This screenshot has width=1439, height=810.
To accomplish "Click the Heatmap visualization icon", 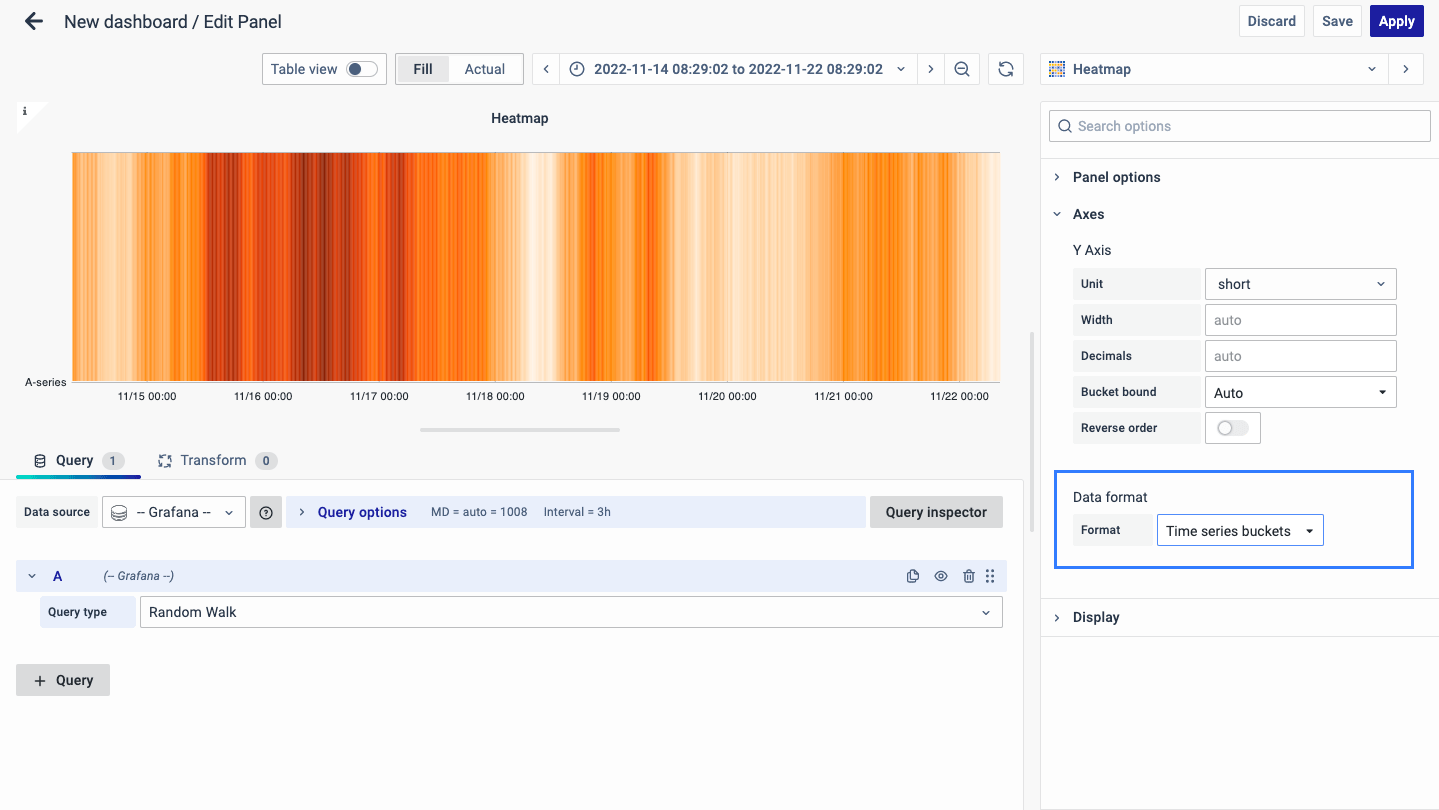I will click(x=1057, y=69).
